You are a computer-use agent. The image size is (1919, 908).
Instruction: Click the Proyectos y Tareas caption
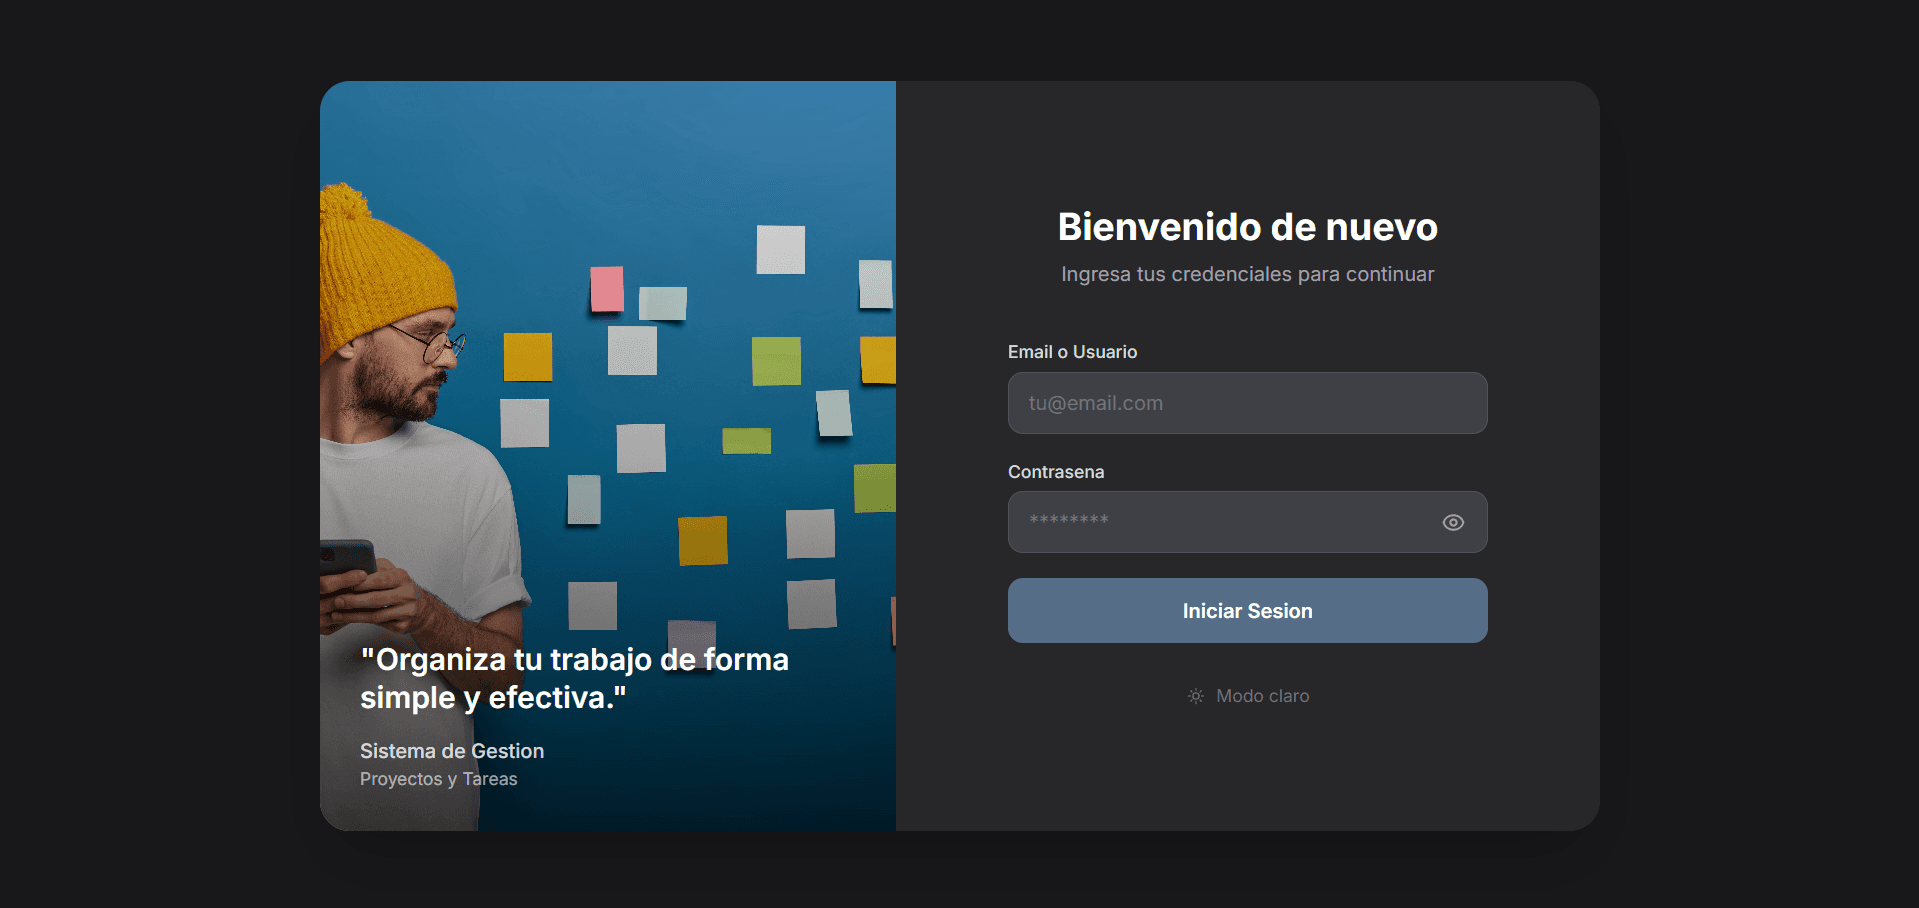[439, 779]
